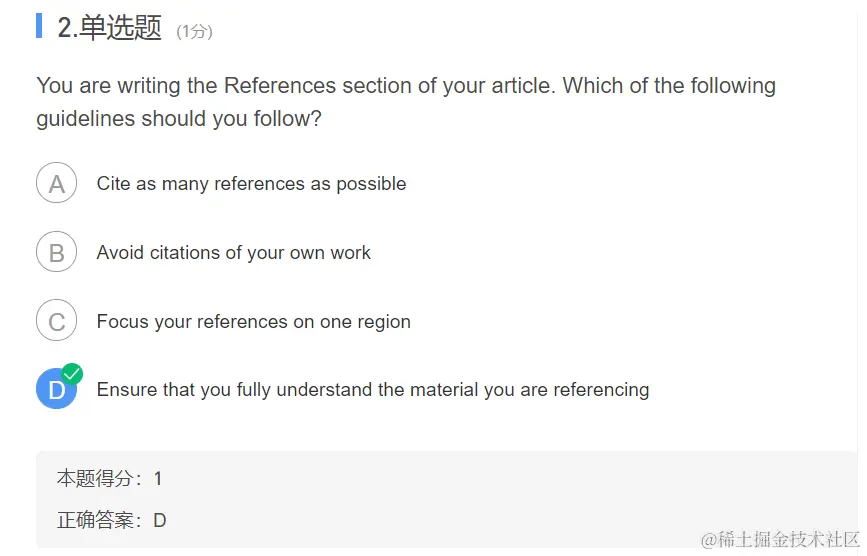Click the green checkmark badge on option D

pos(72,374)
